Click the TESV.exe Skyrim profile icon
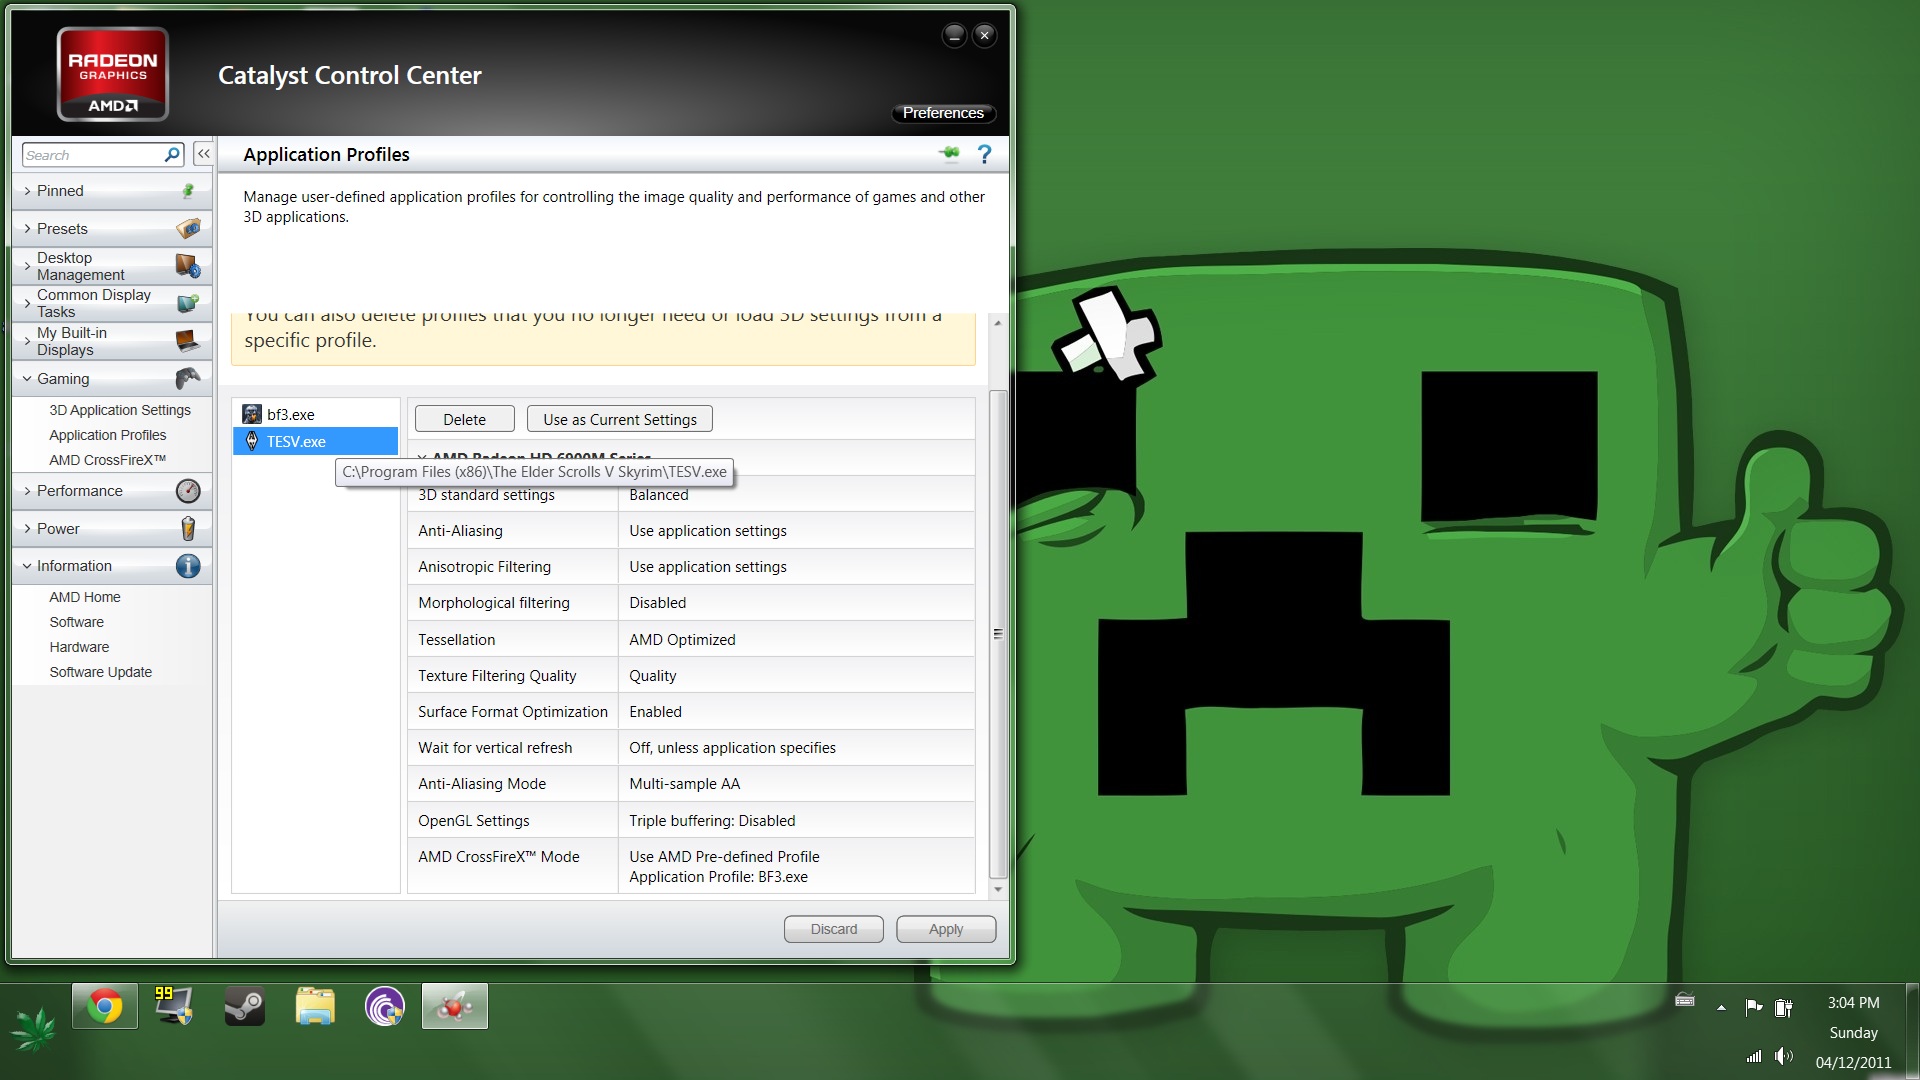 (252, 441)
